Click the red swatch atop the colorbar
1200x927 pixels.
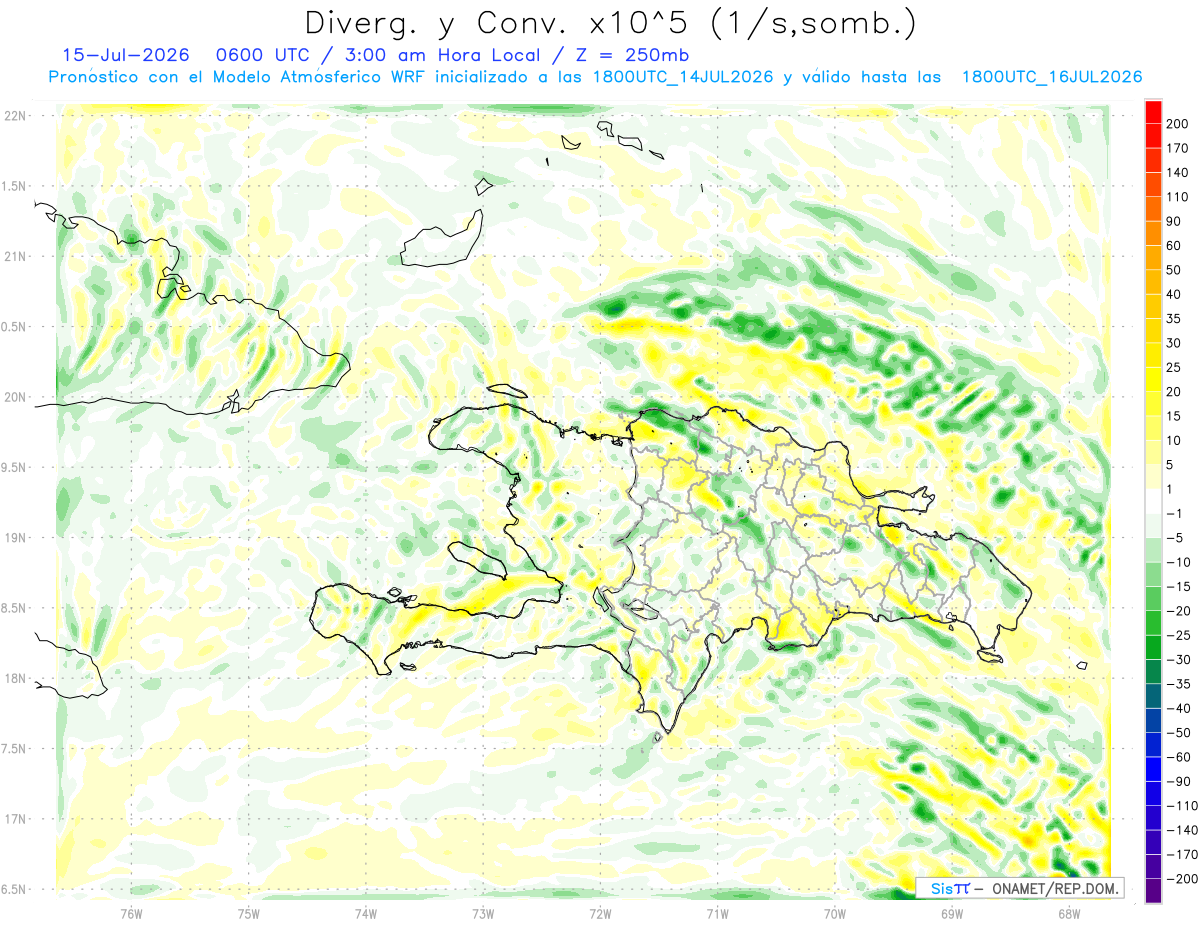point(1154,111)
